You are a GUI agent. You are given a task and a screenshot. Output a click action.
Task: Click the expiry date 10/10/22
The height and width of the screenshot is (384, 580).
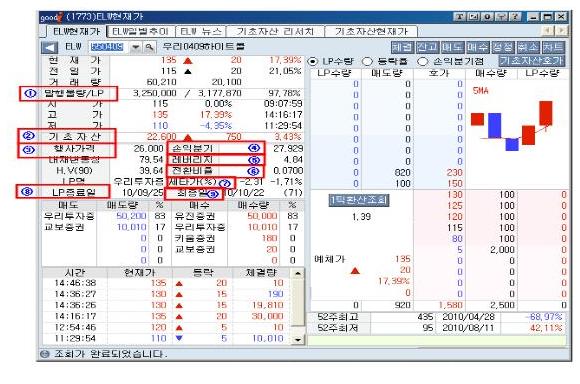coord(245,193)
